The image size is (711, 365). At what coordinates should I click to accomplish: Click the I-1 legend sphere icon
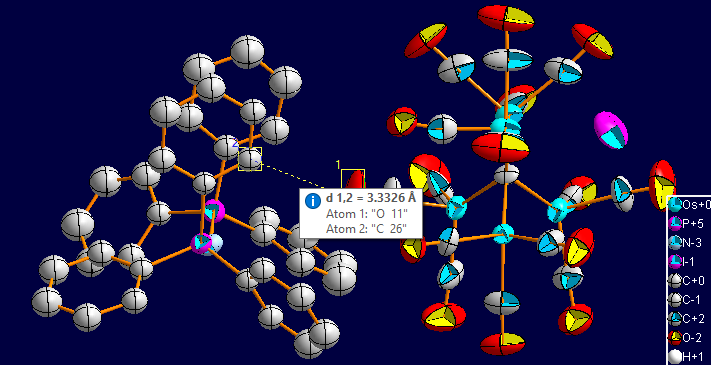(x=676, y=262)
